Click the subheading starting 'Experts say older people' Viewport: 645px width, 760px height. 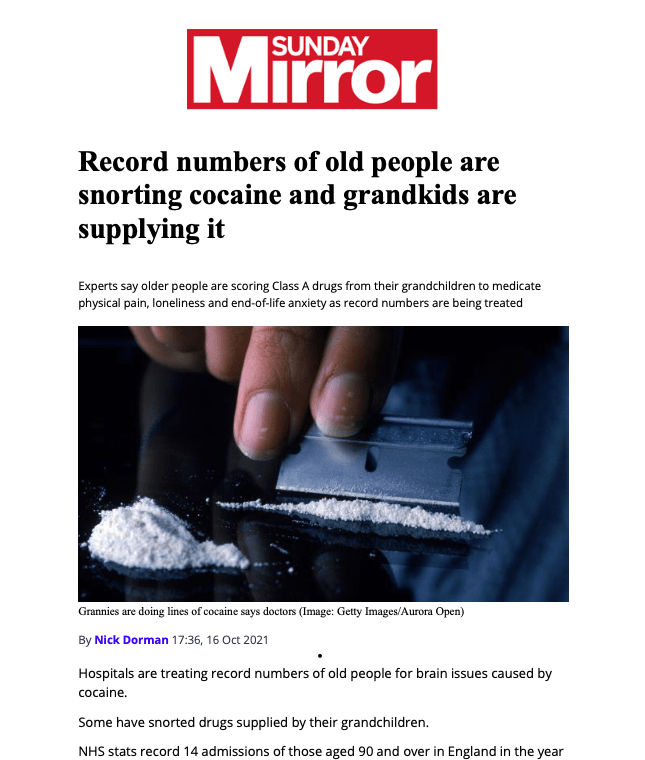coord(309,294)
